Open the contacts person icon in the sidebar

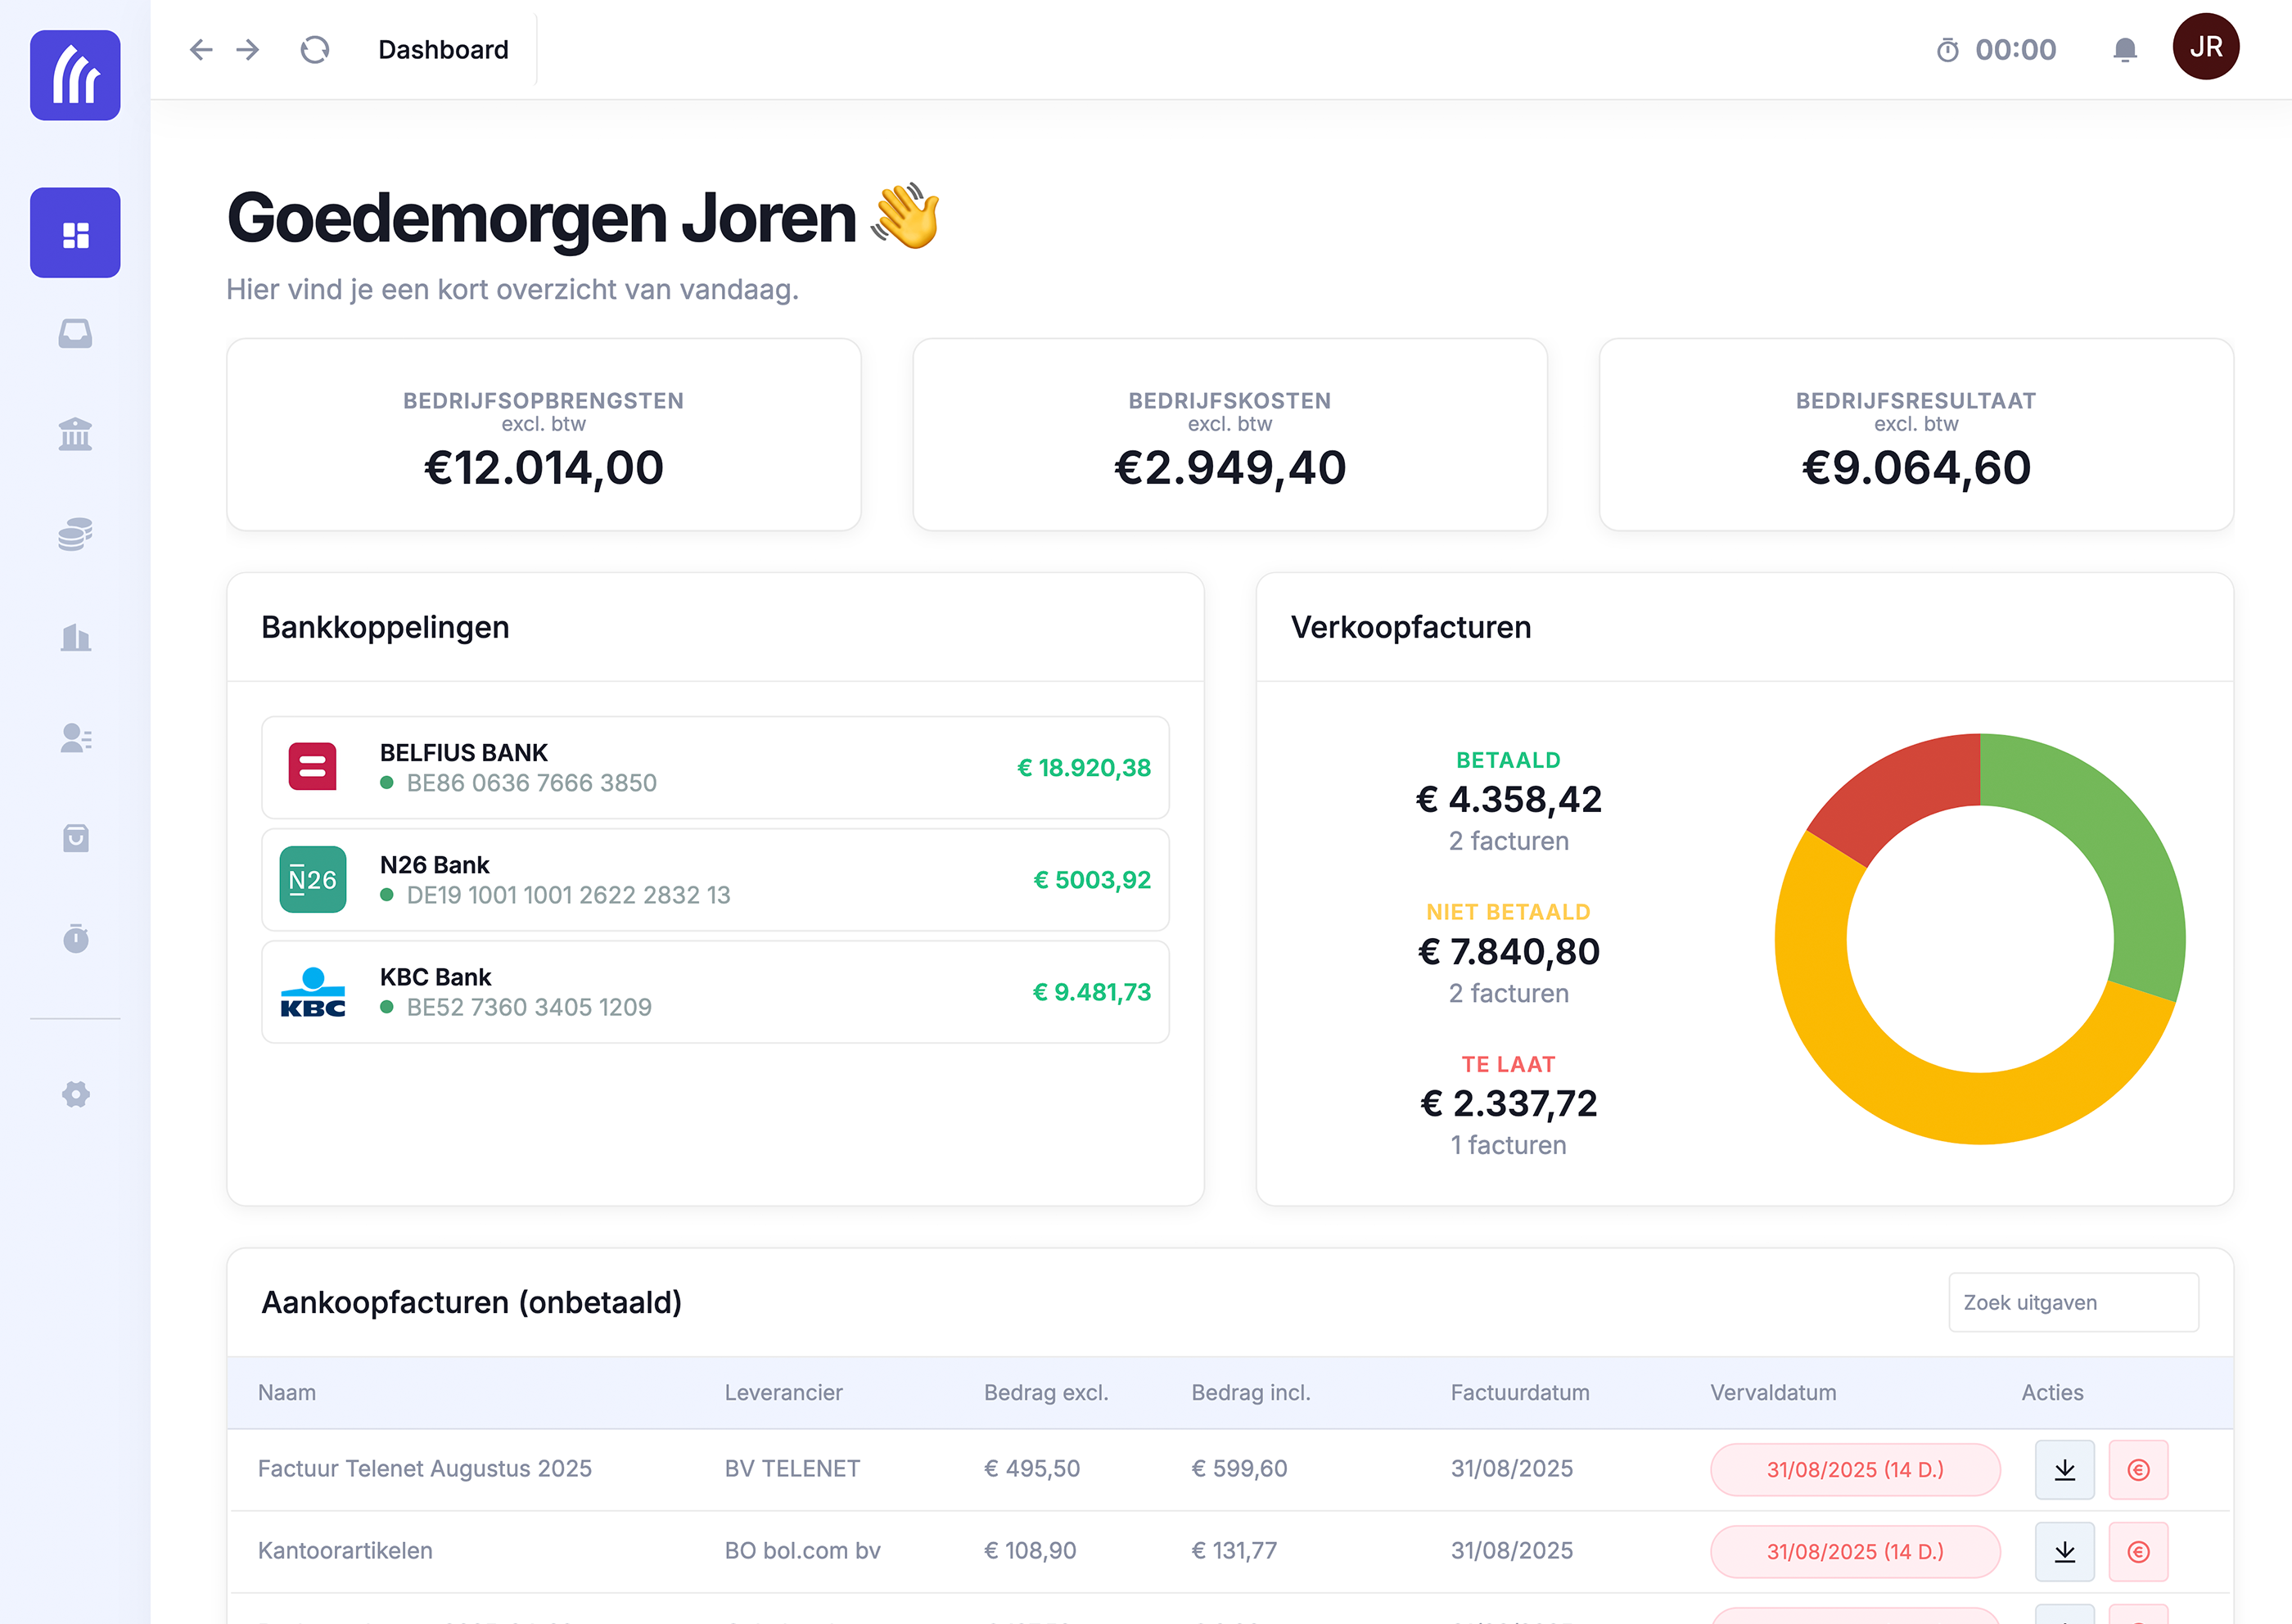point(75,738)
